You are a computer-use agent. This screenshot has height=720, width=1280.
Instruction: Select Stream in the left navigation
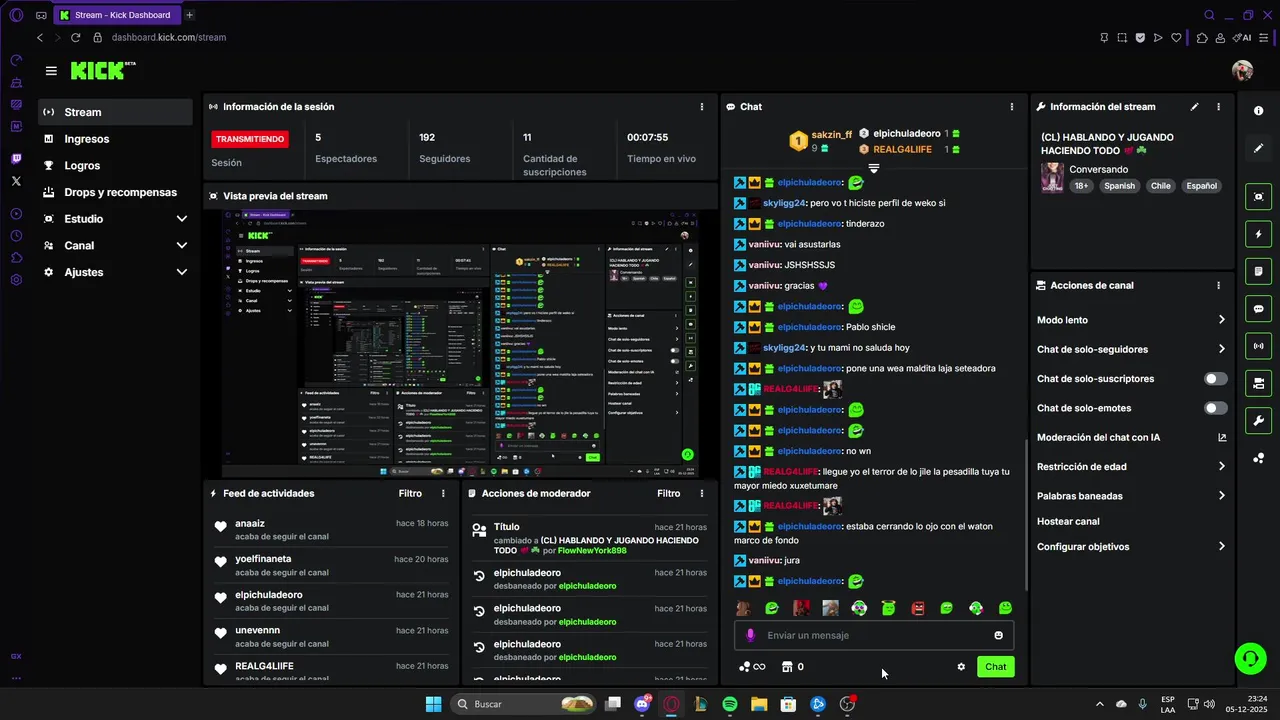[115, 112]
